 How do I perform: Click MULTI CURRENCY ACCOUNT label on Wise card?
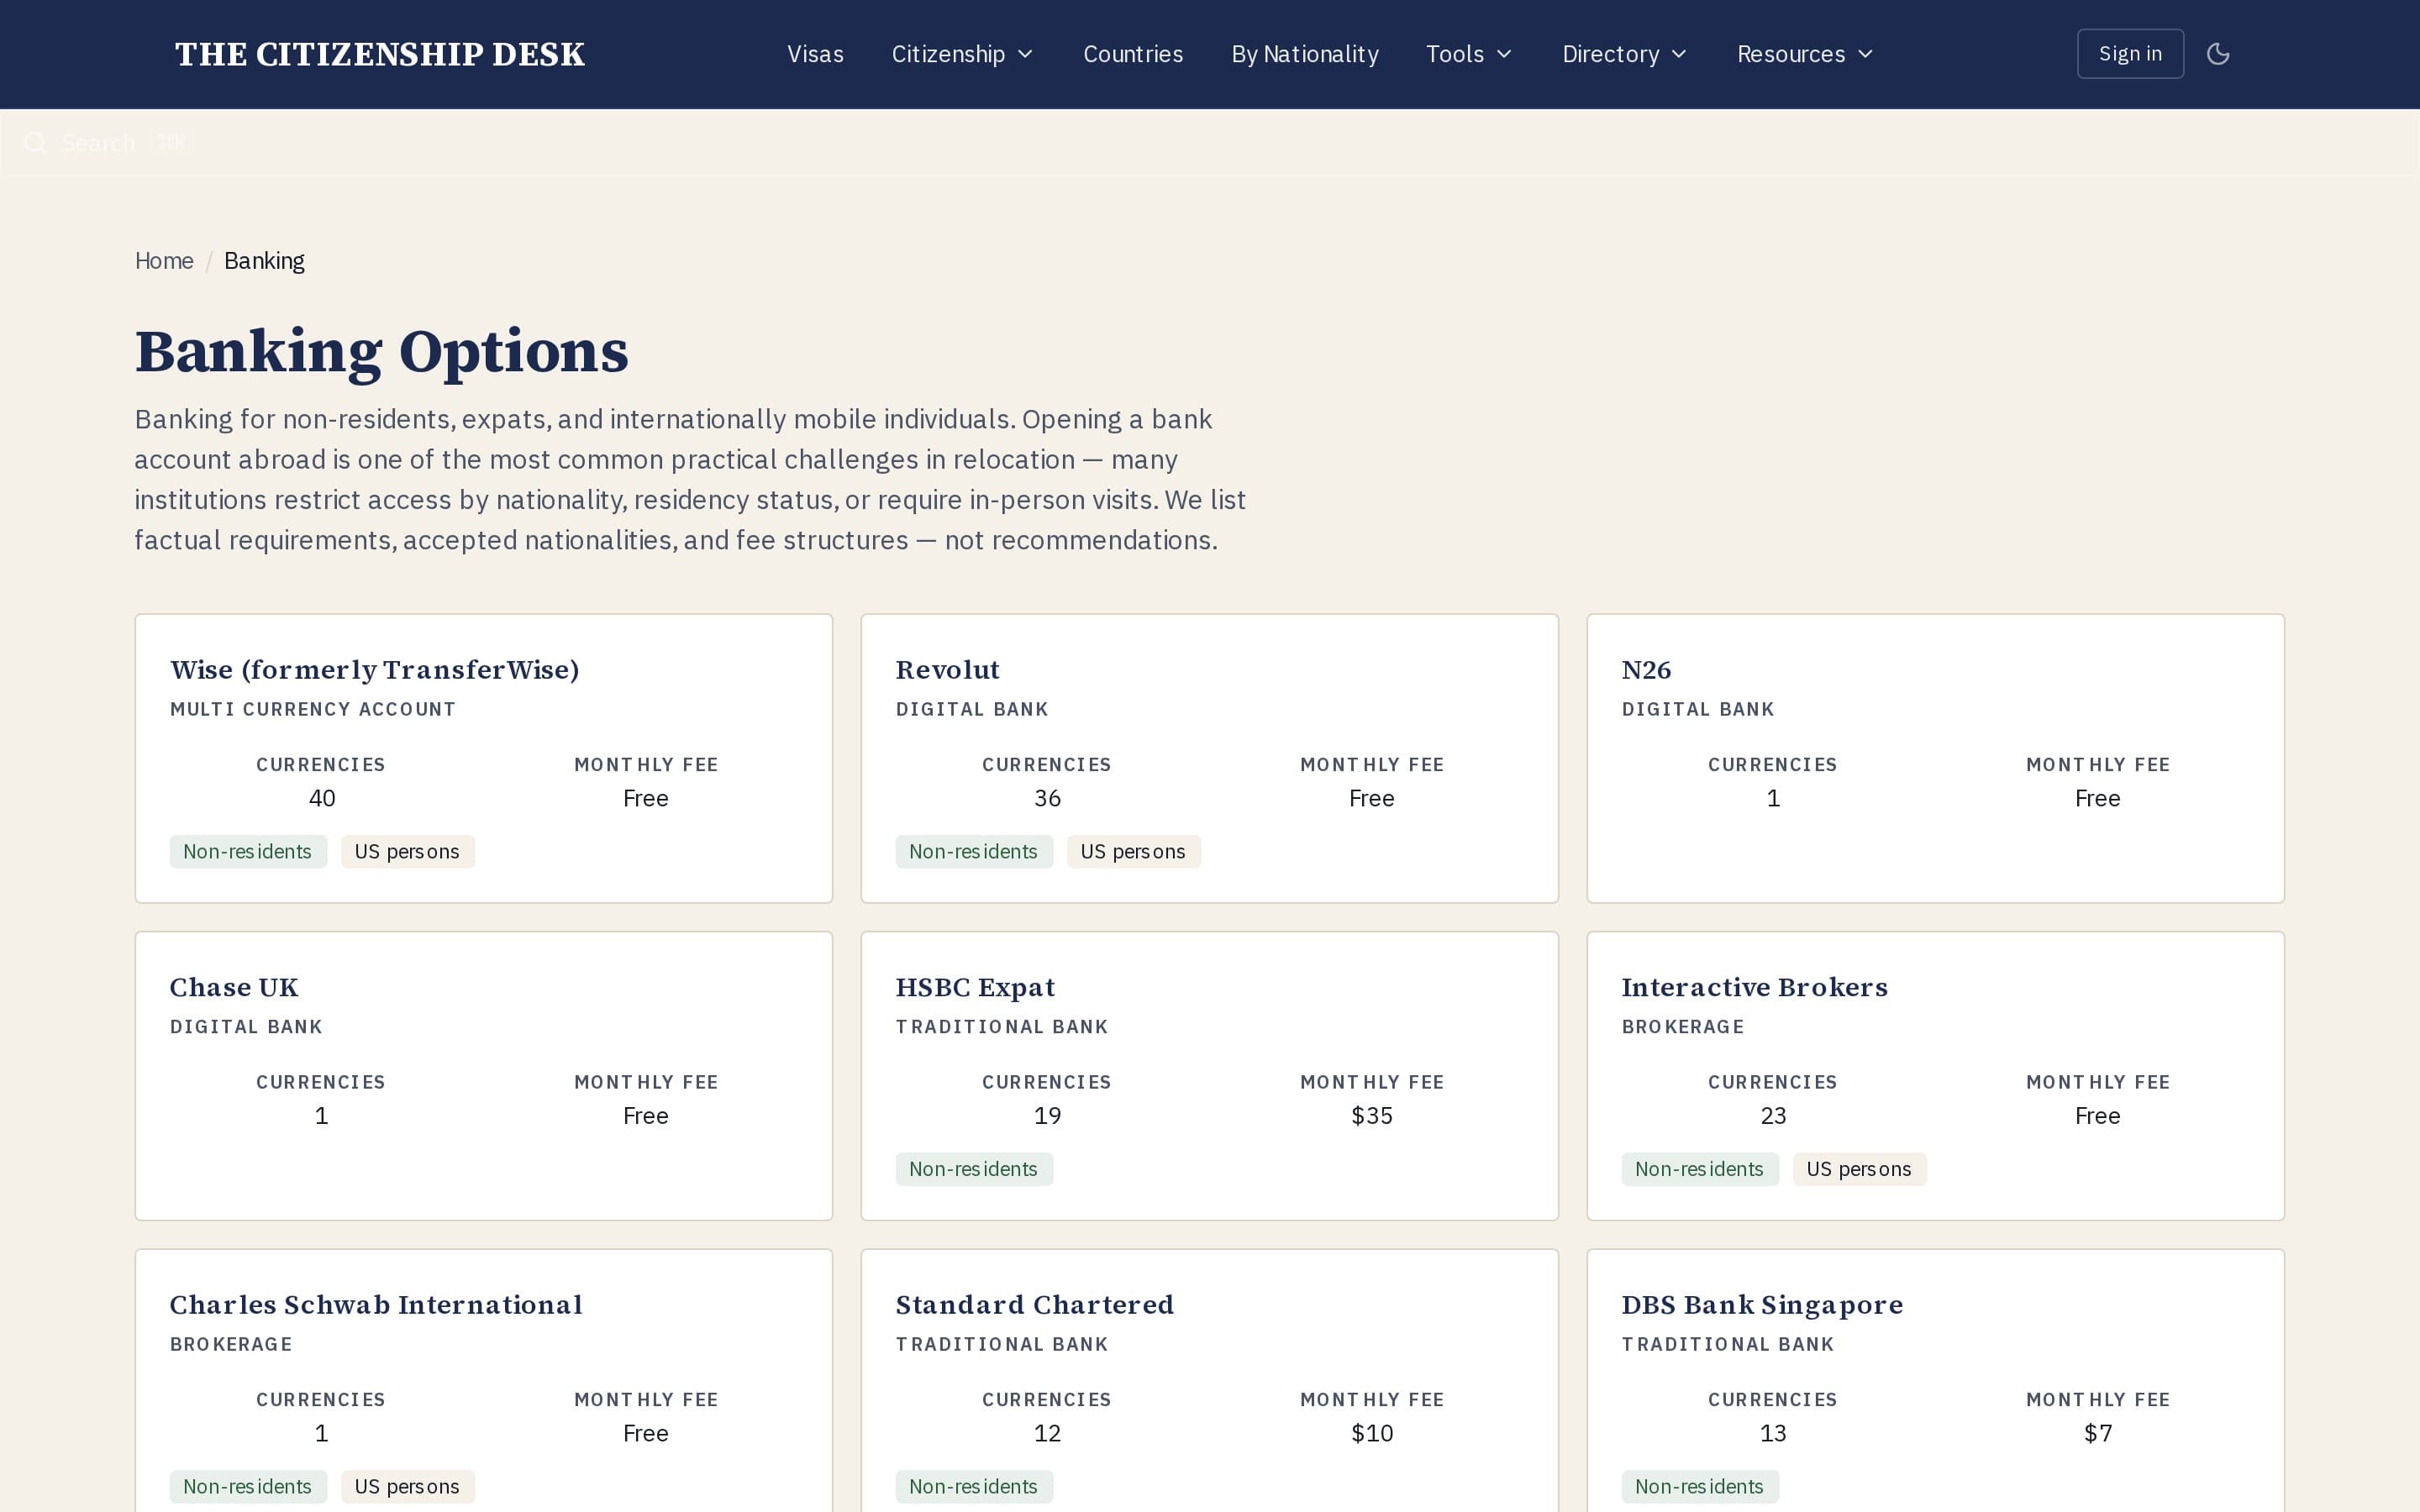click(312, 710)
